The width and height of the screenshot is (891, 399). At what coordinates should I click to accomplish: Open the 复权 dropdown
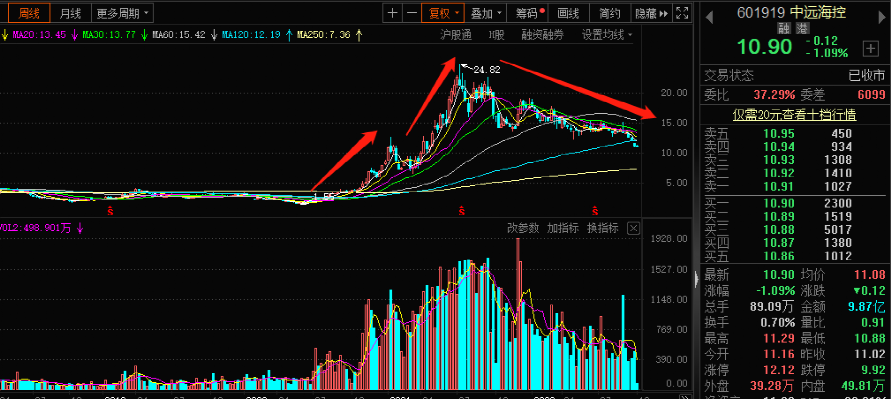(x=443, y=13)
